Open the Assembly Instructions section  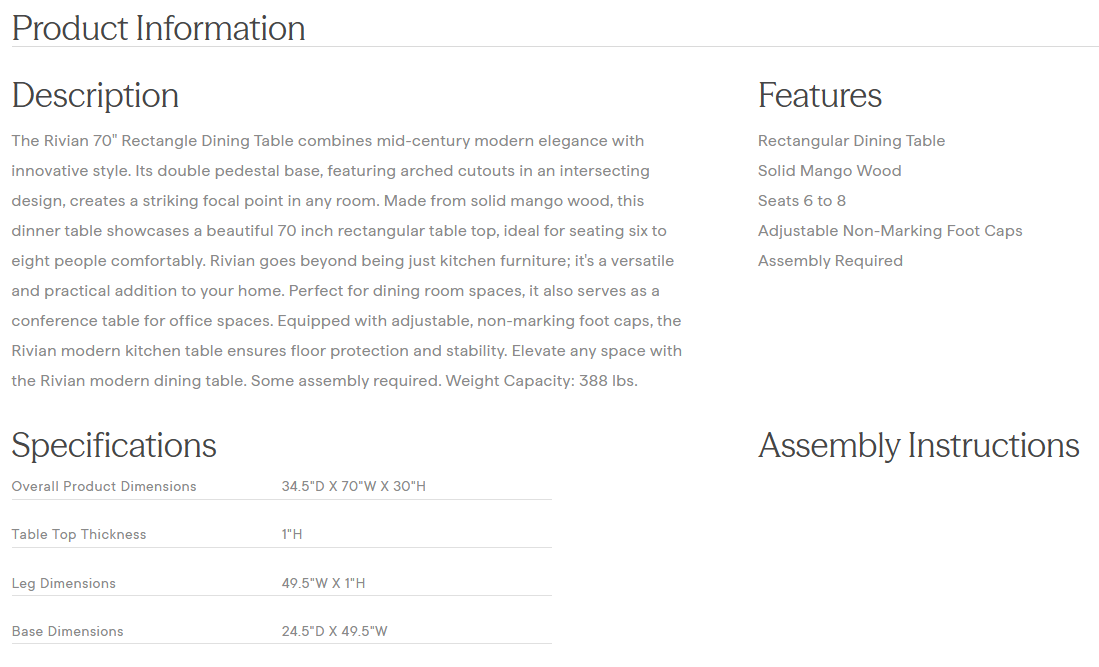(918, 445)
